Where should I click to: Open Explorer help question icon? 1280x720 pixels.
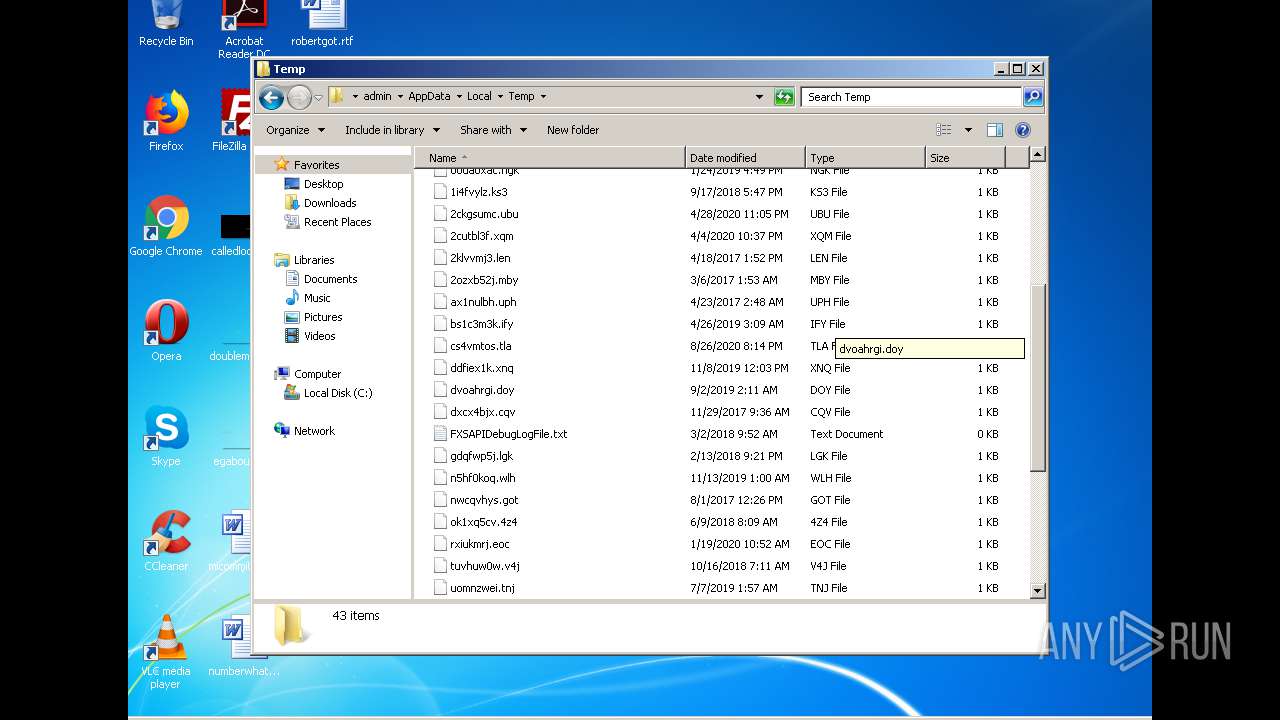[1022, 130]
